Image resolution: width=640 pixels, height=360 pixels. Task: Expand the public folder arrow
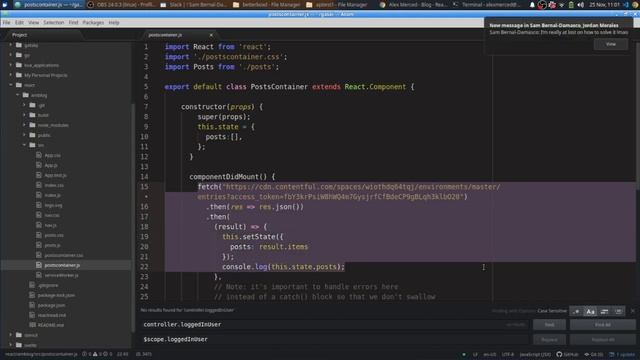click(x=24, y=135)
